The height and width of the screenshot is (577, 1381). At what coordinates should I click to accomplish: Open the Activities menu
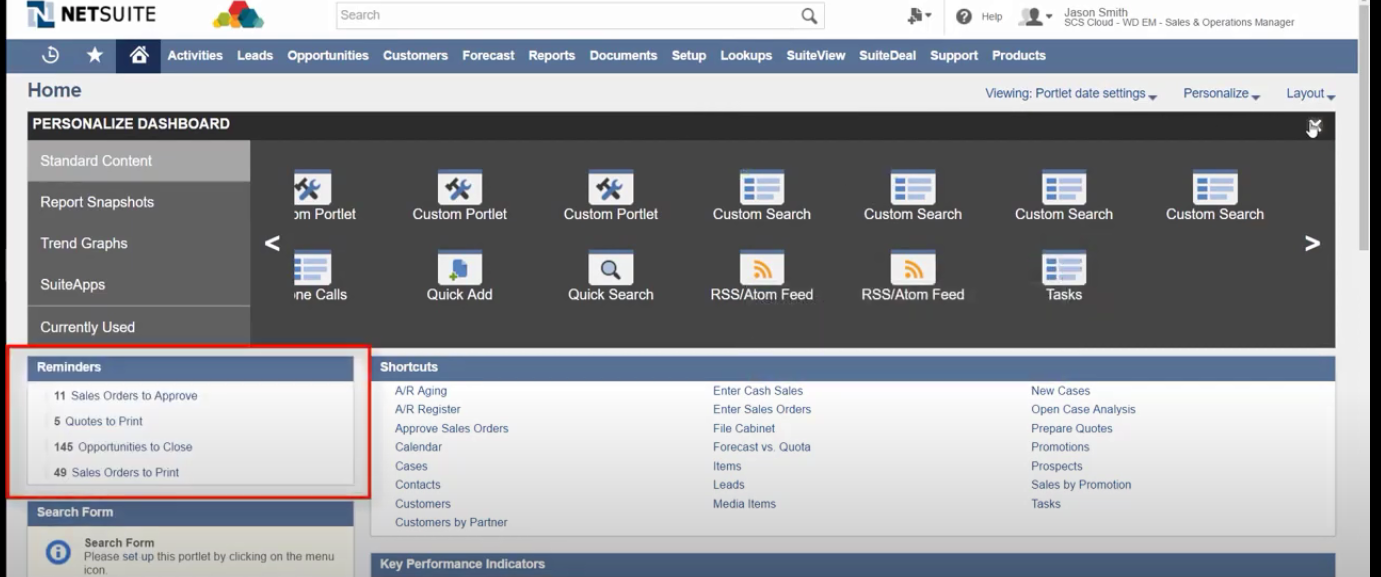click(x=195, y=56)
